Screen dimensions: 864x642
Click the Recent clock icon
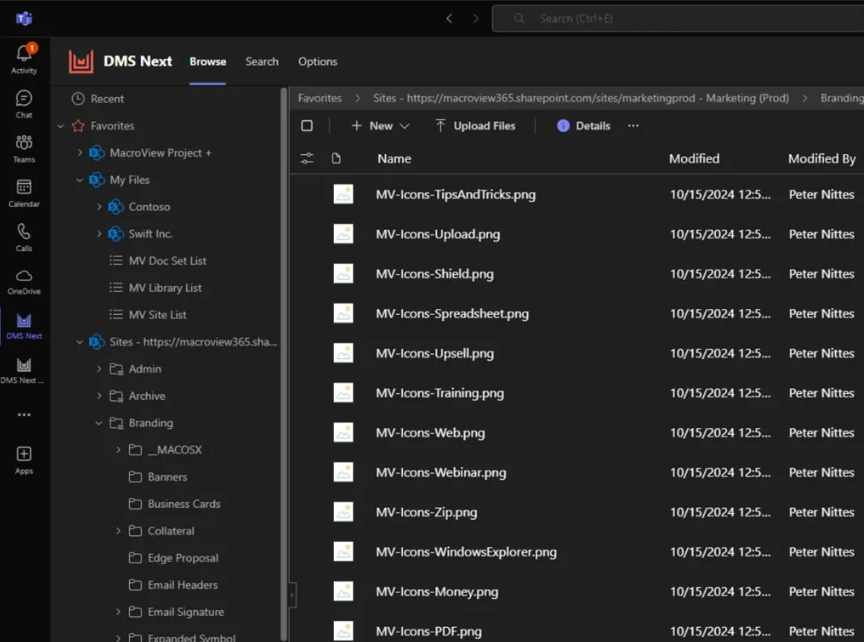(78, 99)
